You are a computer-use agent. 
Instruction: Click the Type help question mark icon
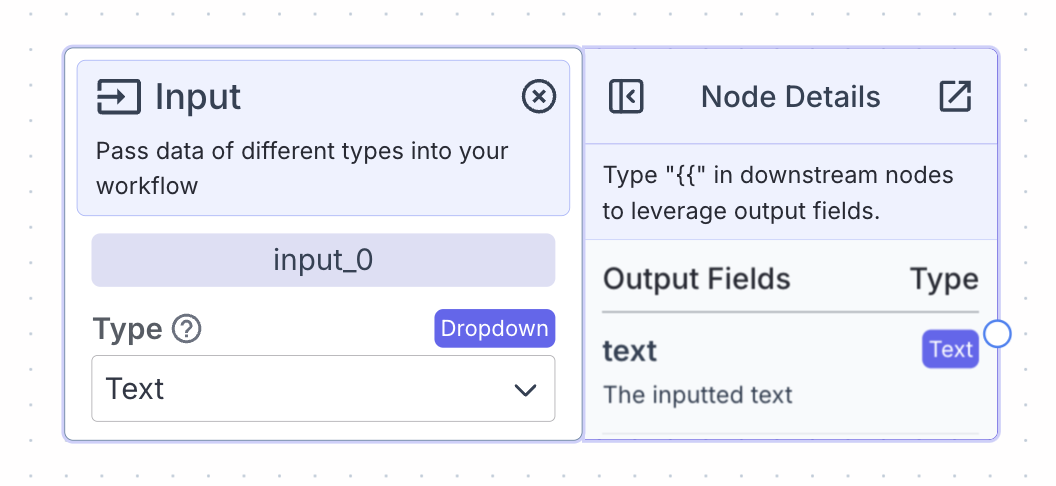pyautogui.click(x=186, y=329)
